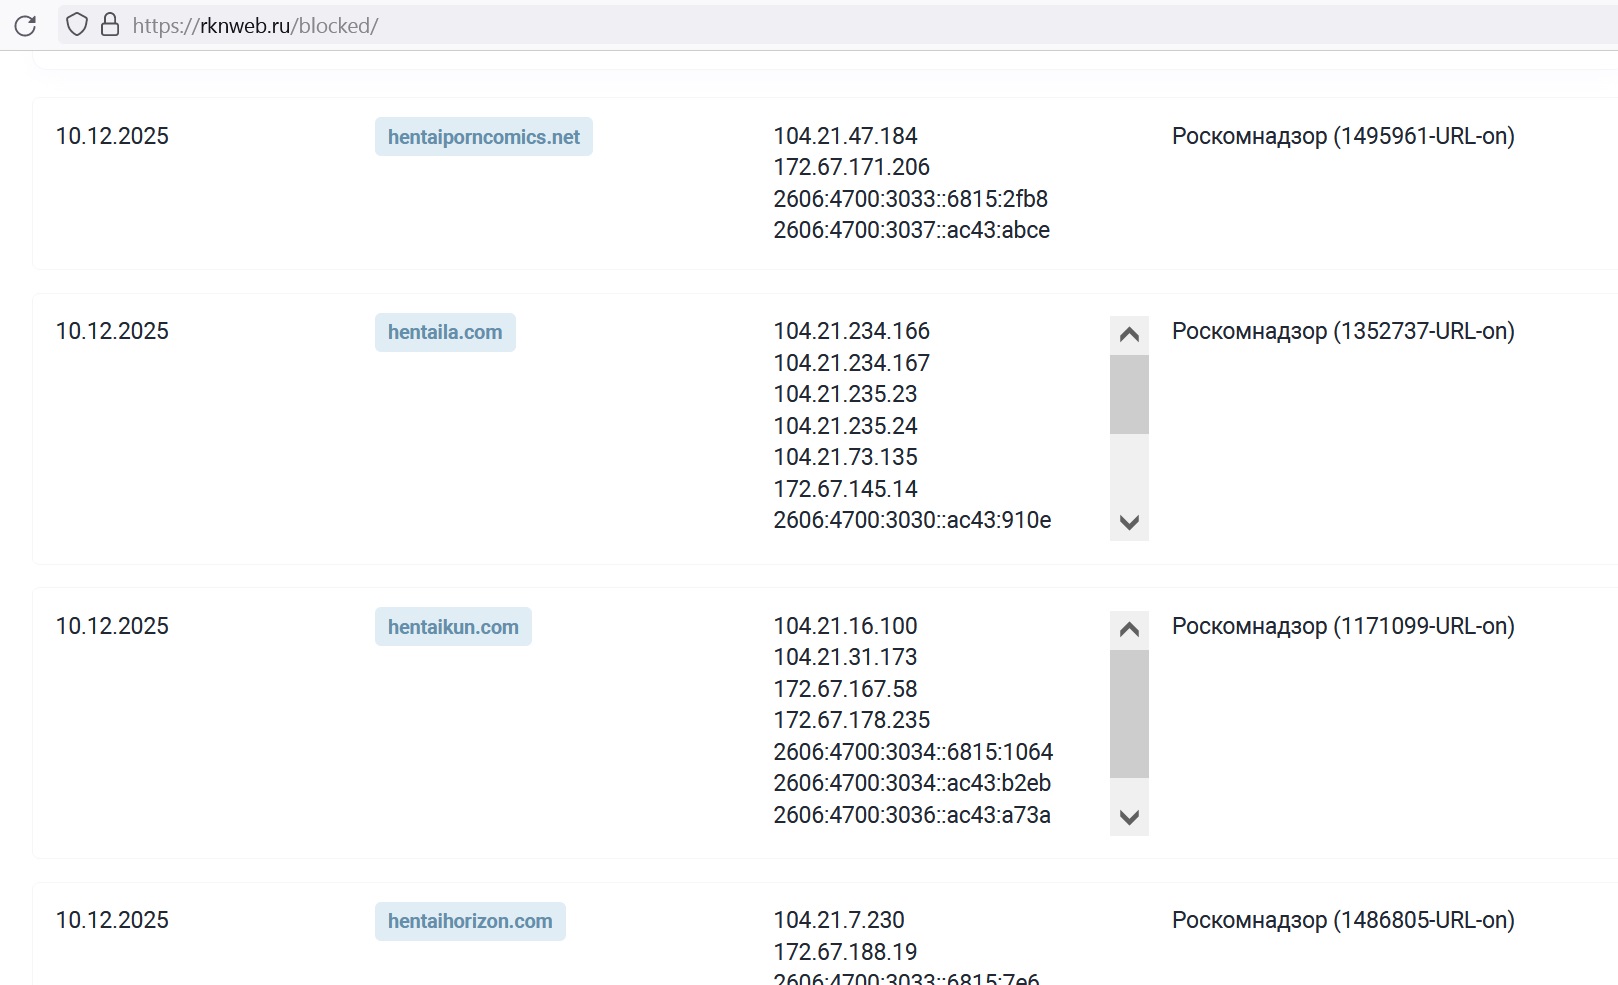Select the Роскомнадзор (1352737-URL-on) entry
Viewport: 1618px width, 985px height.
(x=1343, y=331)
